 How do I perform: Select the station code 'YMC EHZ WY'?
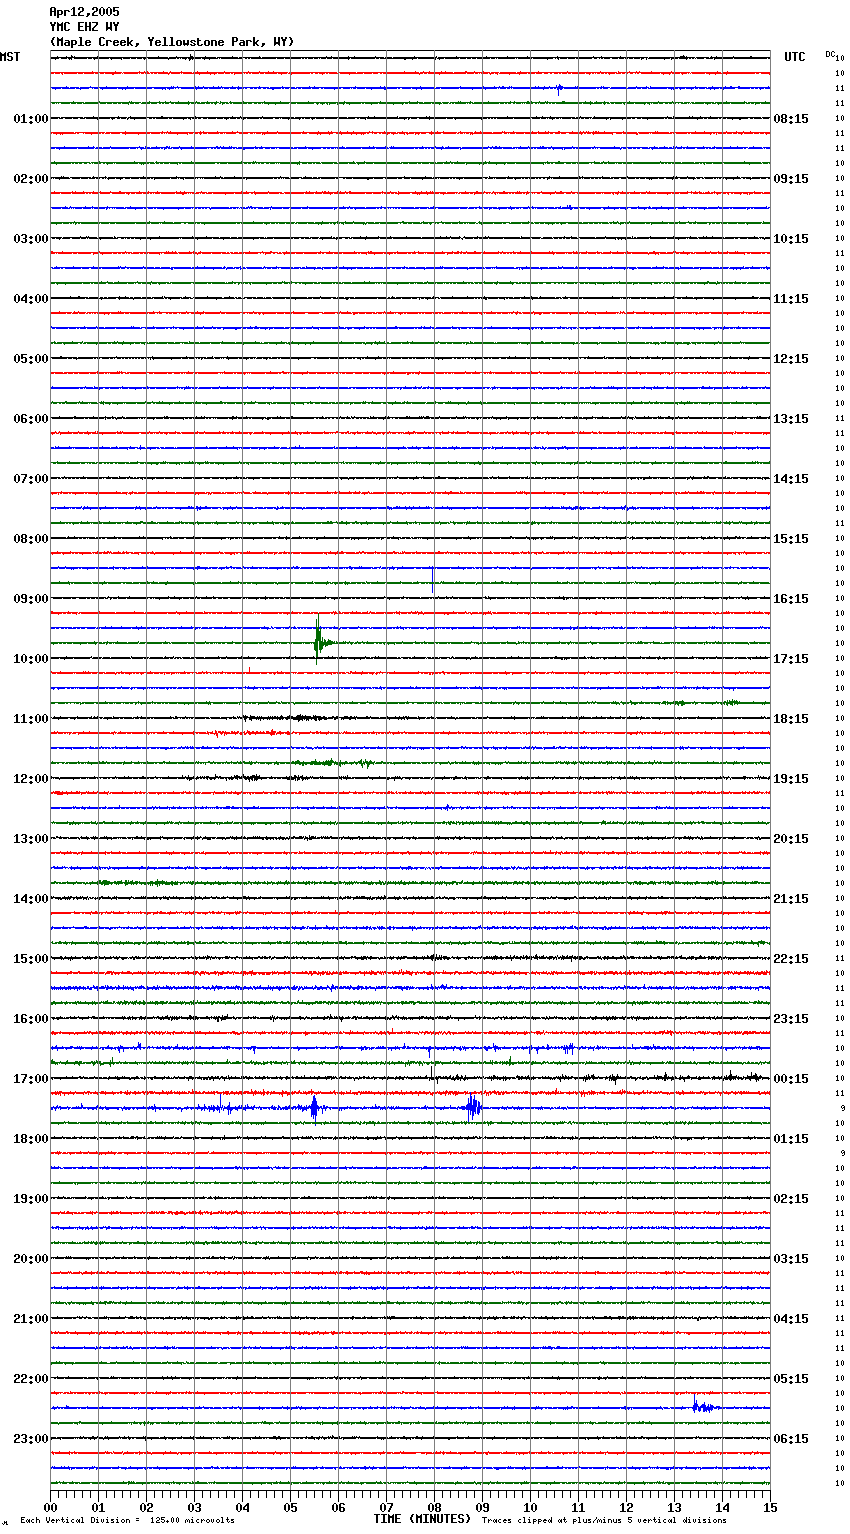pos(84,27)
